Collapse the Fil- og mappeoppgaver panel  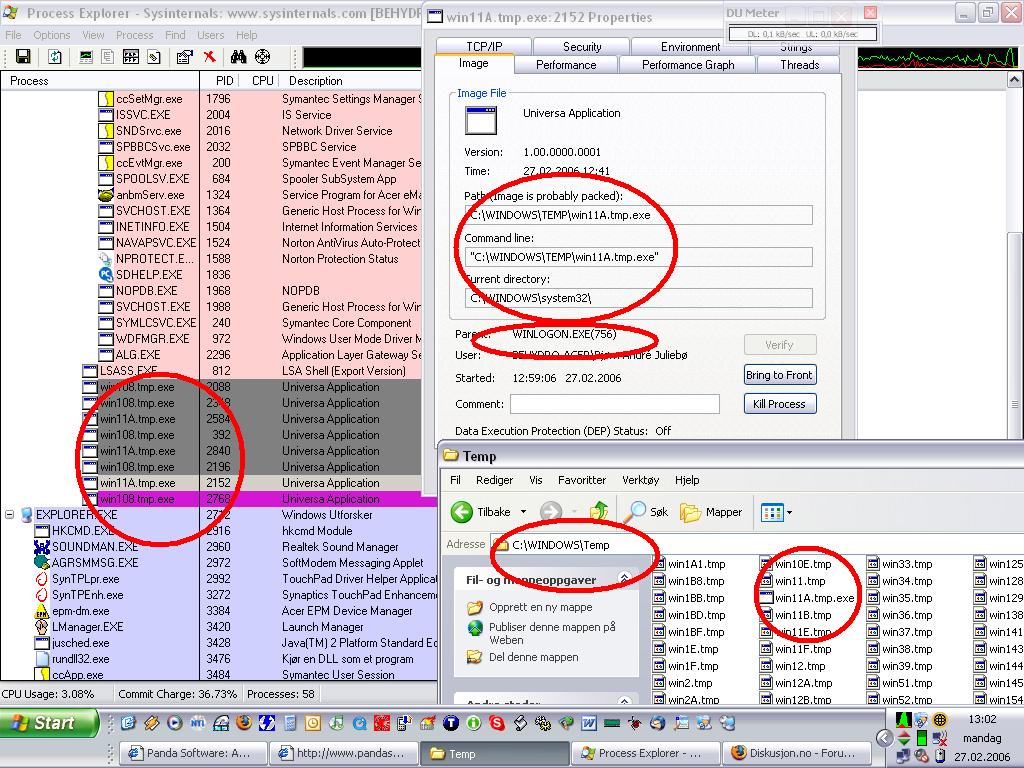(x=624, y=579)
